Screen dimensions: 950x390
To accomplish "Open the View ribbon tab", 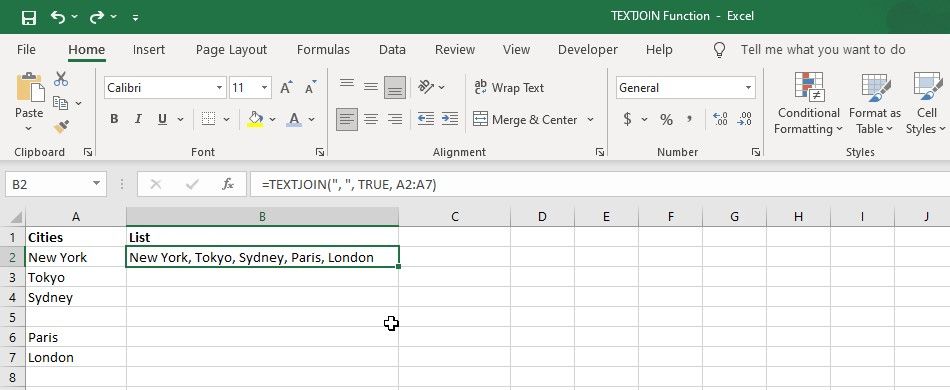I will 516,50.
